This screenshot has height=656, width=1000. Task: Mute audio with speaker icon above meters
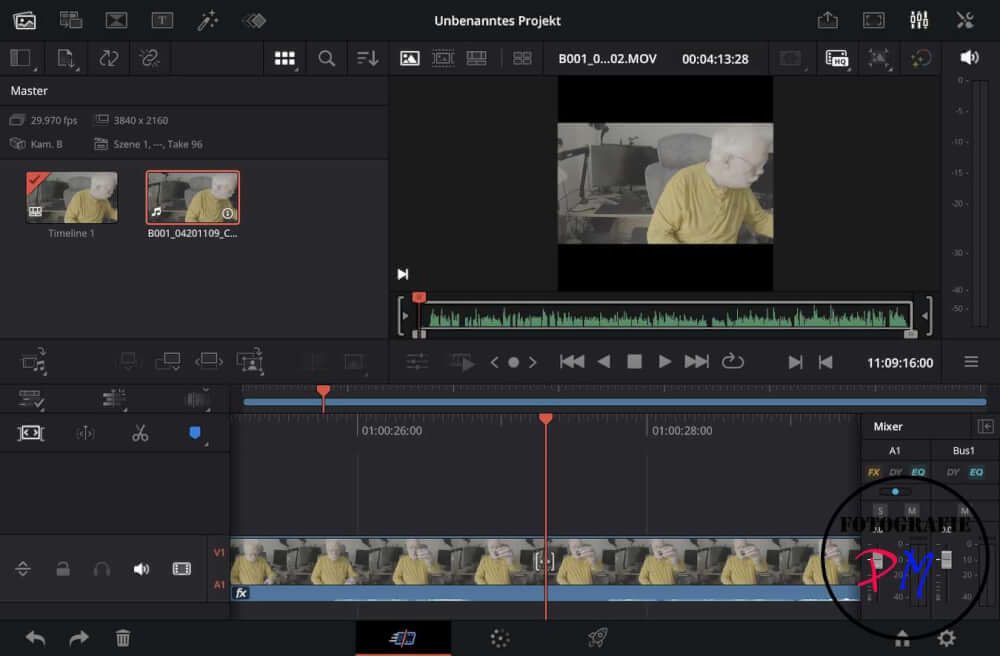pos(969,58)
